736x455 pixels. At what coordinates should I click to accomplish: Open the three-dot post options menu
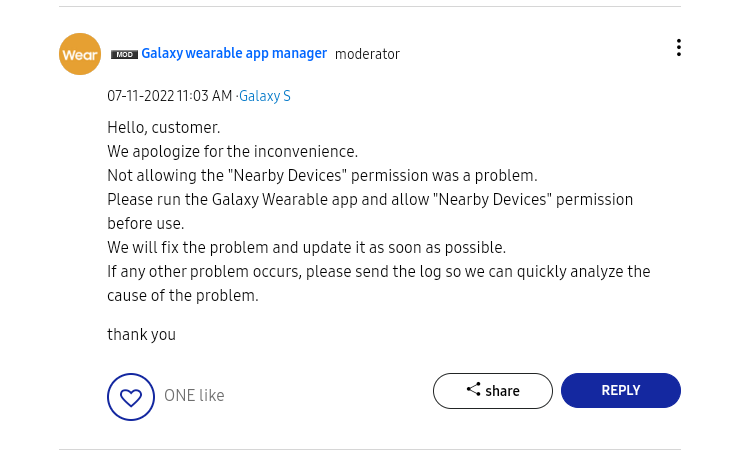pyautogui.click(x=679, y=48)
